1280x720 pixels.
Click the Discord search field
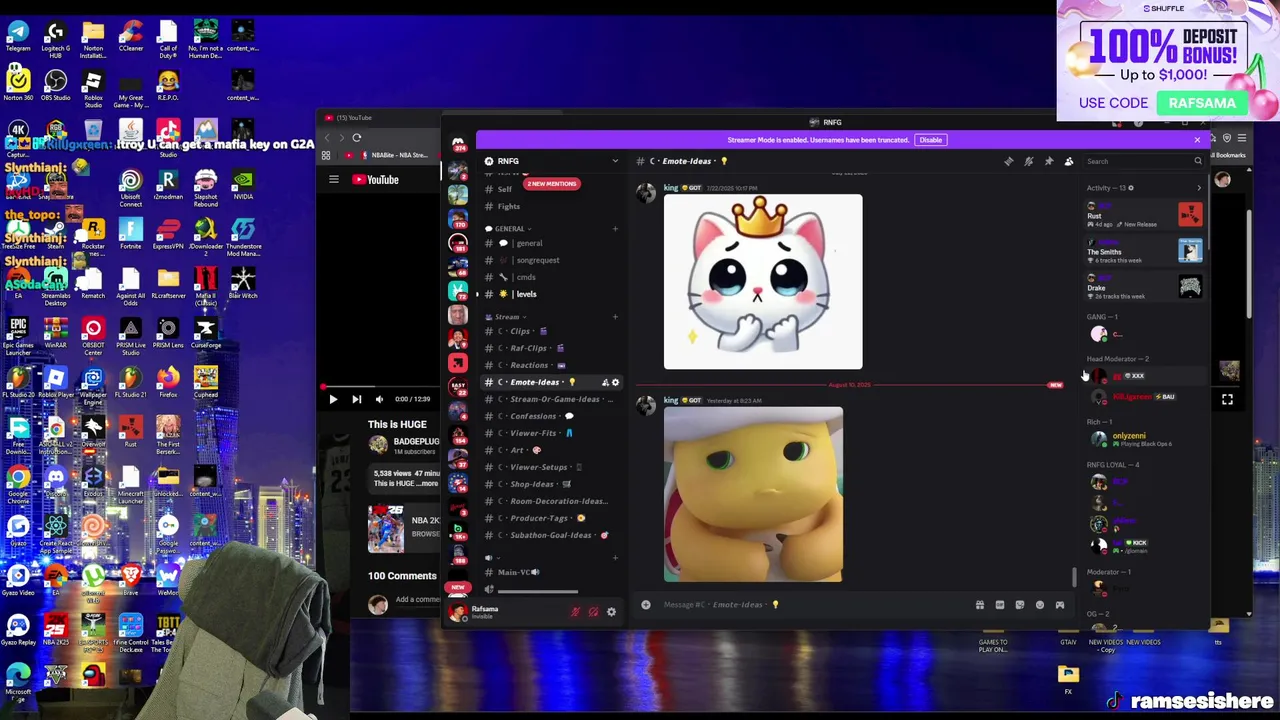pyautogui.click(x=1144, y=161)
